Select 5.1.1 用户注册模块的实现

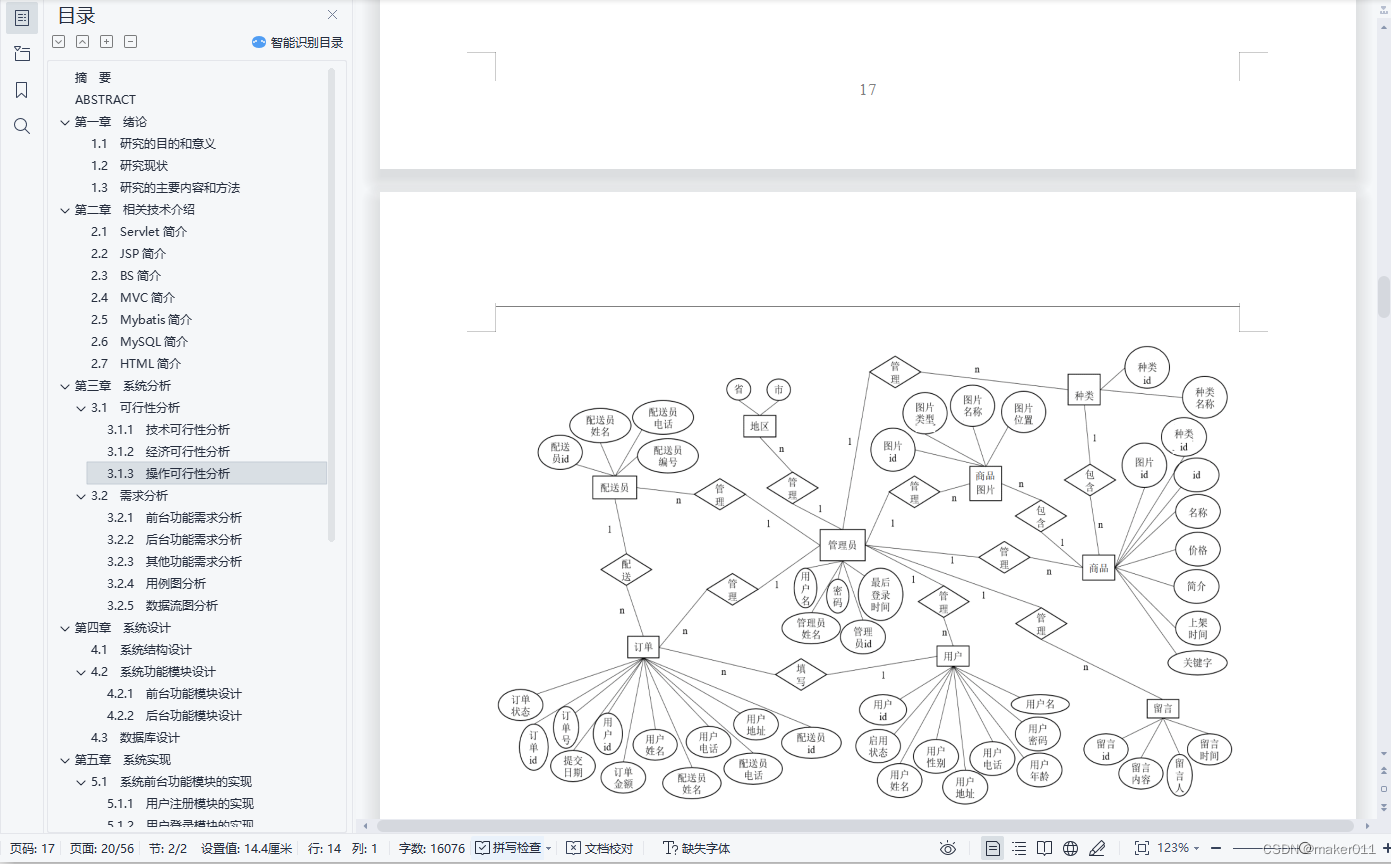(x=180, y=804)
